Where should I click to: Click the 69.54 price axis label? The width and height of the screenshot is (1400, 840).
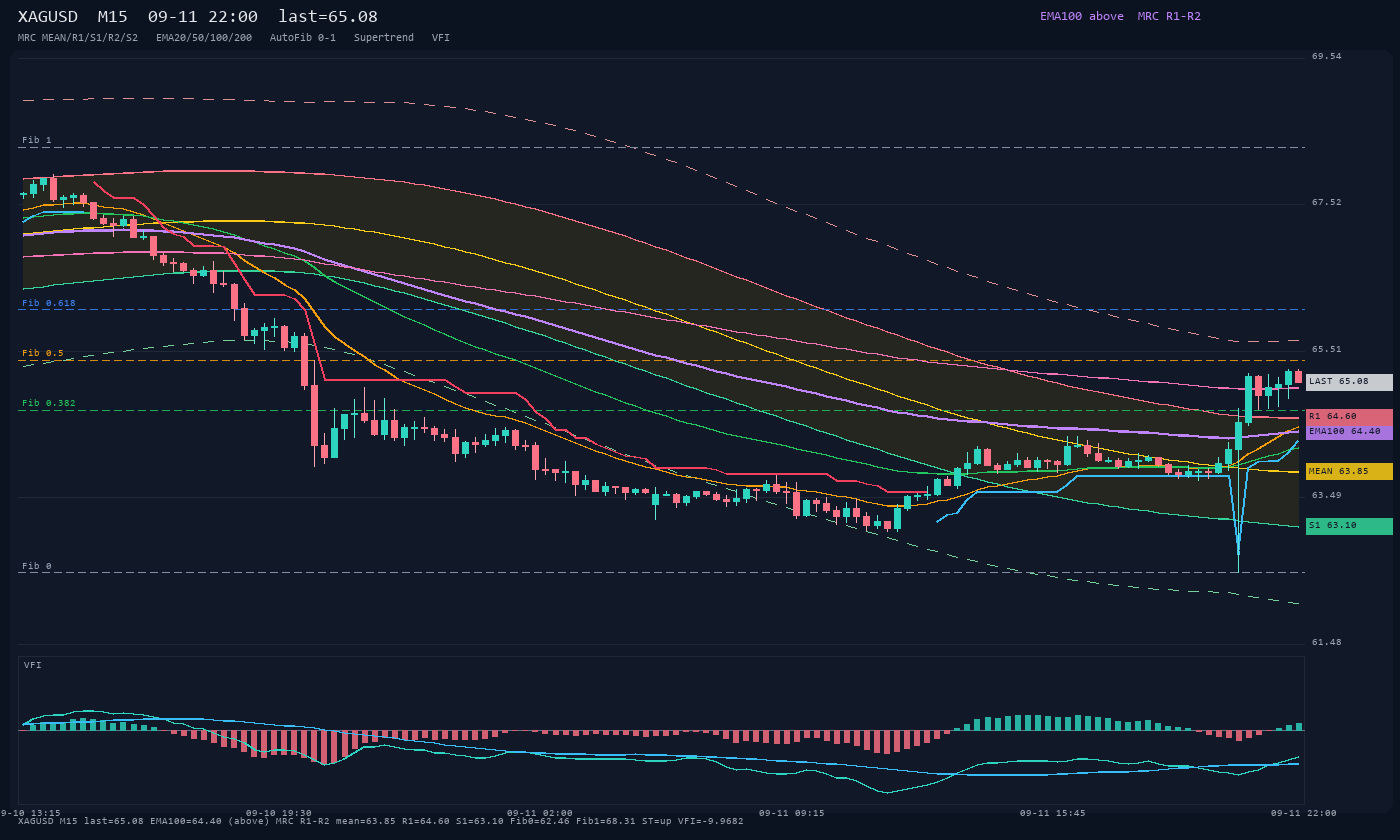(x=1327, y=56)
